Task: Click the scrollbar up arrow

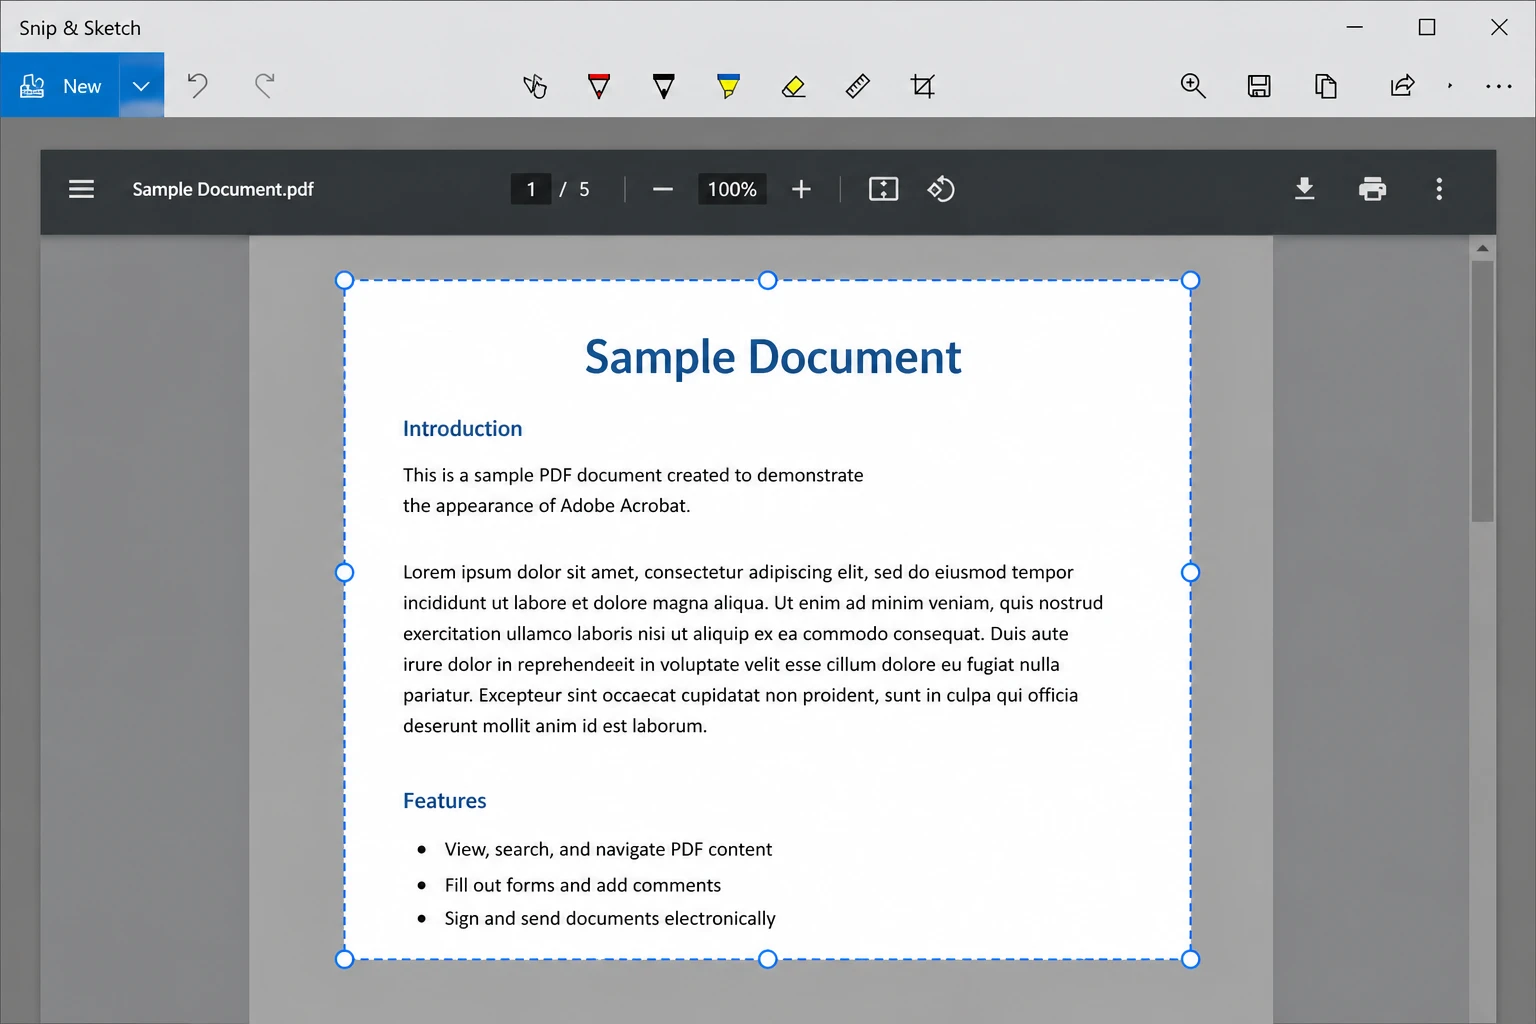Action: 1483,248
